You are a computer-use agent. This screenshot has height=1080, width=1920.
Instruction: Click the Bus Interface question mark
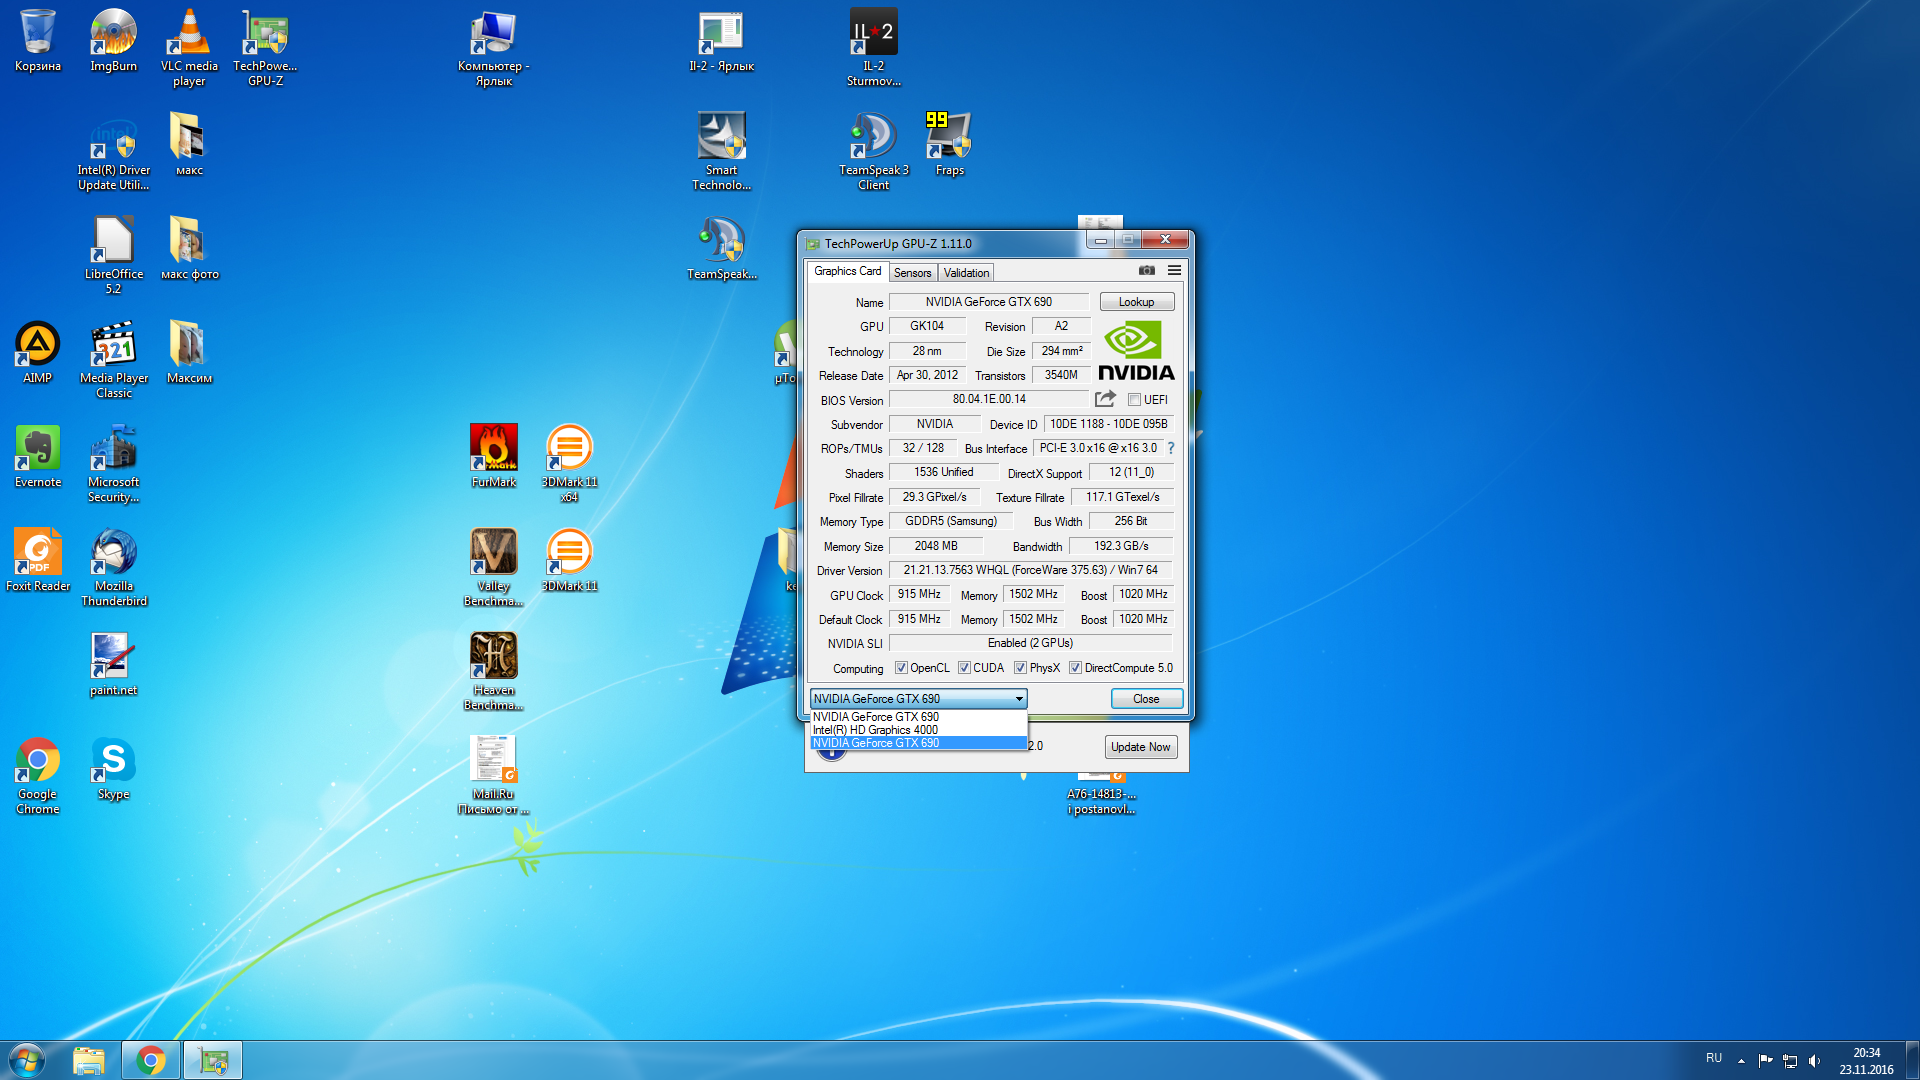click(1171, 448)
